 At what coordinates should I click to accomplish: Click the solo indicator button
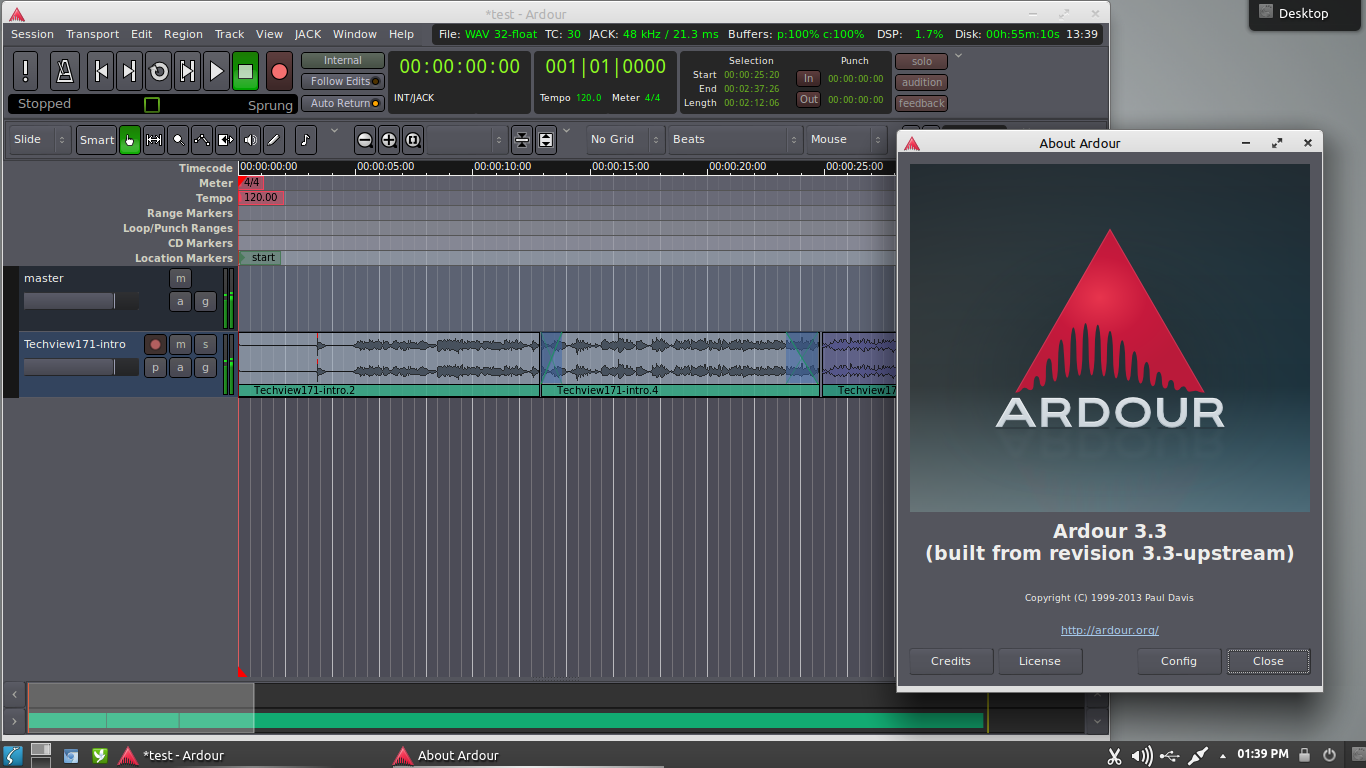[921, 61]
